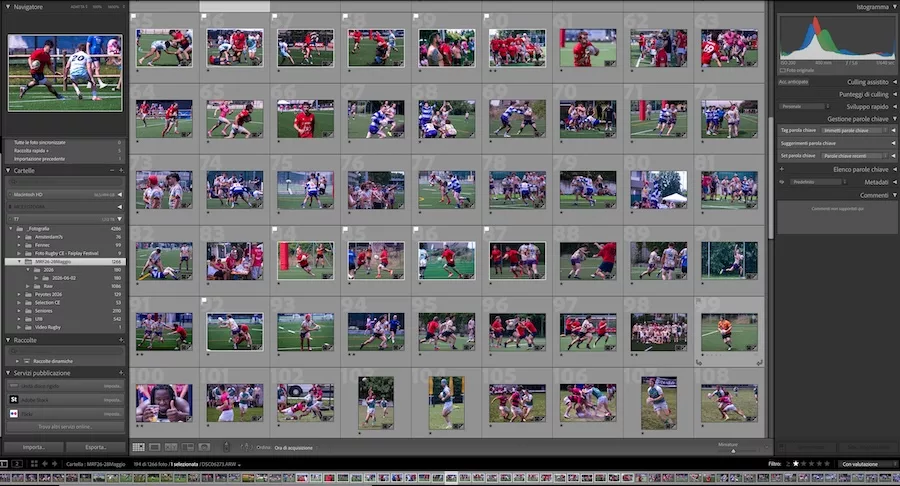
Task: Filter by one star in the Filtro bar
Action: click(796, 464)
